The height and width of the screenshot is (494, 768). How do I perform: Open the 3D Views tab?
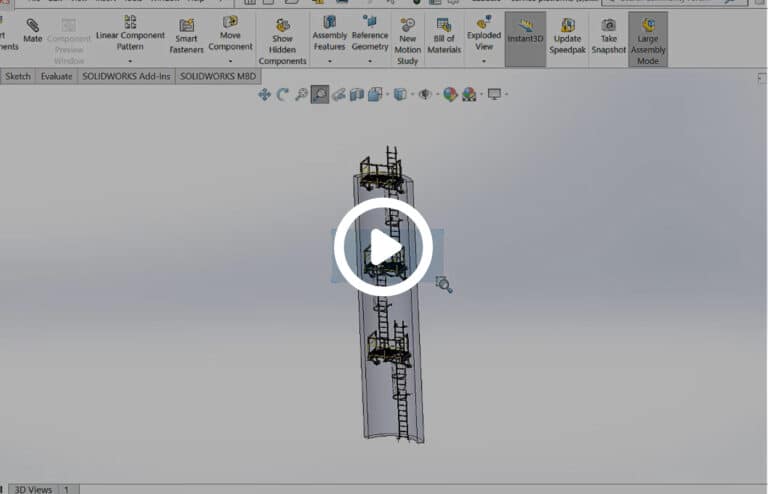[33, 489]
